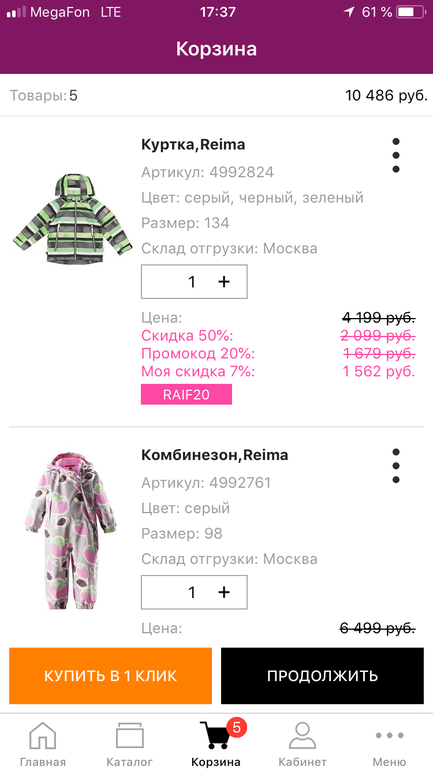
Task: Open the three-dot menu for Комбинезон Reima
Action: pos(396,466)
